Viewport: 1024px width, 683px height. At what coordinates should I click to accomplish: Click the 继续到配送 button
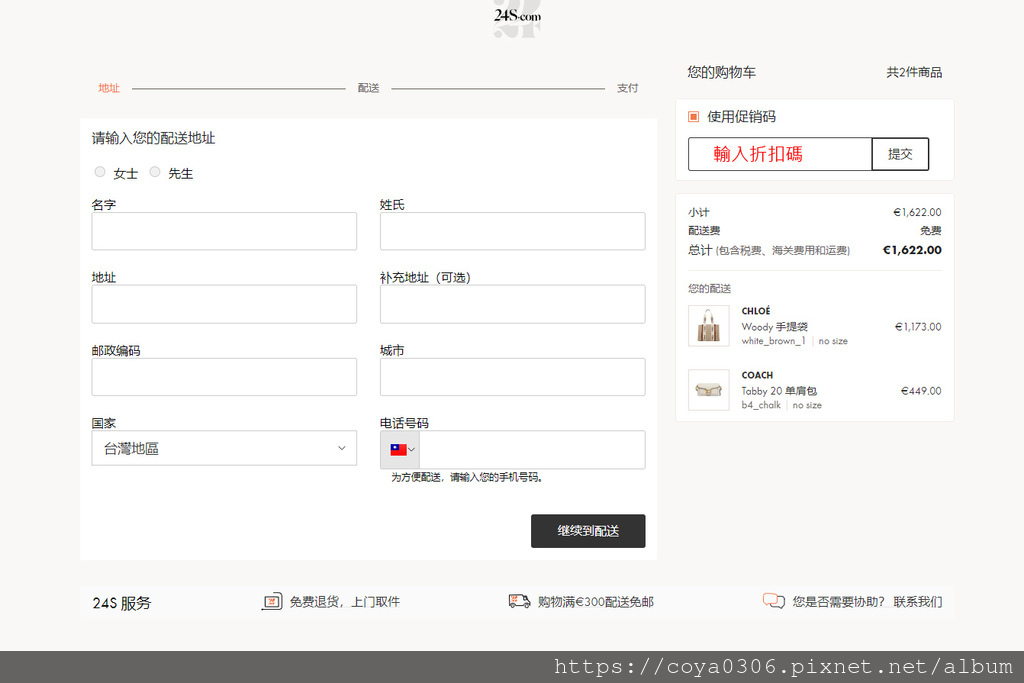[588, 531]
